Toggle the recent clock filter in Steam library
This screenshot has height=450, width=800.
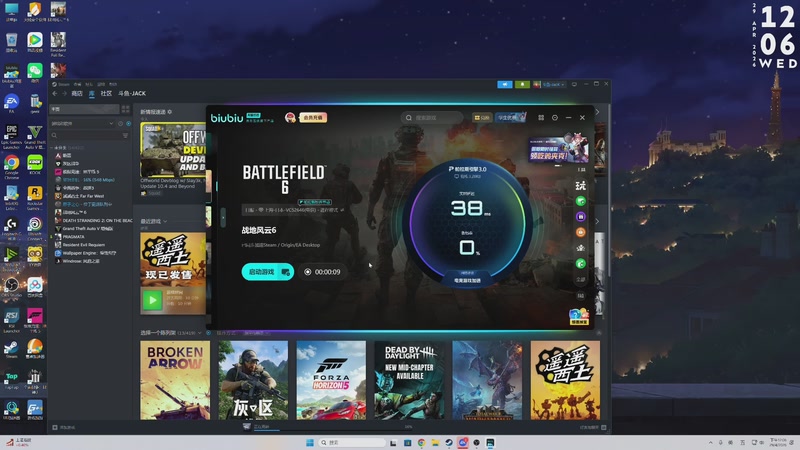[121, 123]
